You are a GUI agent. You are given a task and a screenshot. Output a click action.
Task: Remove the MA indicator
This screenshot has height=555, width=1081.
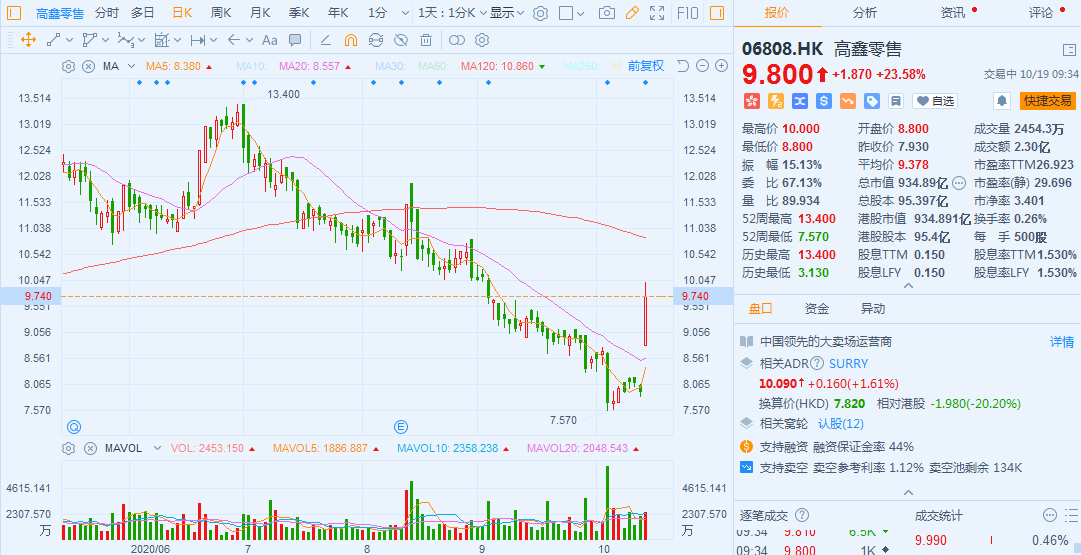coord(88,66)
